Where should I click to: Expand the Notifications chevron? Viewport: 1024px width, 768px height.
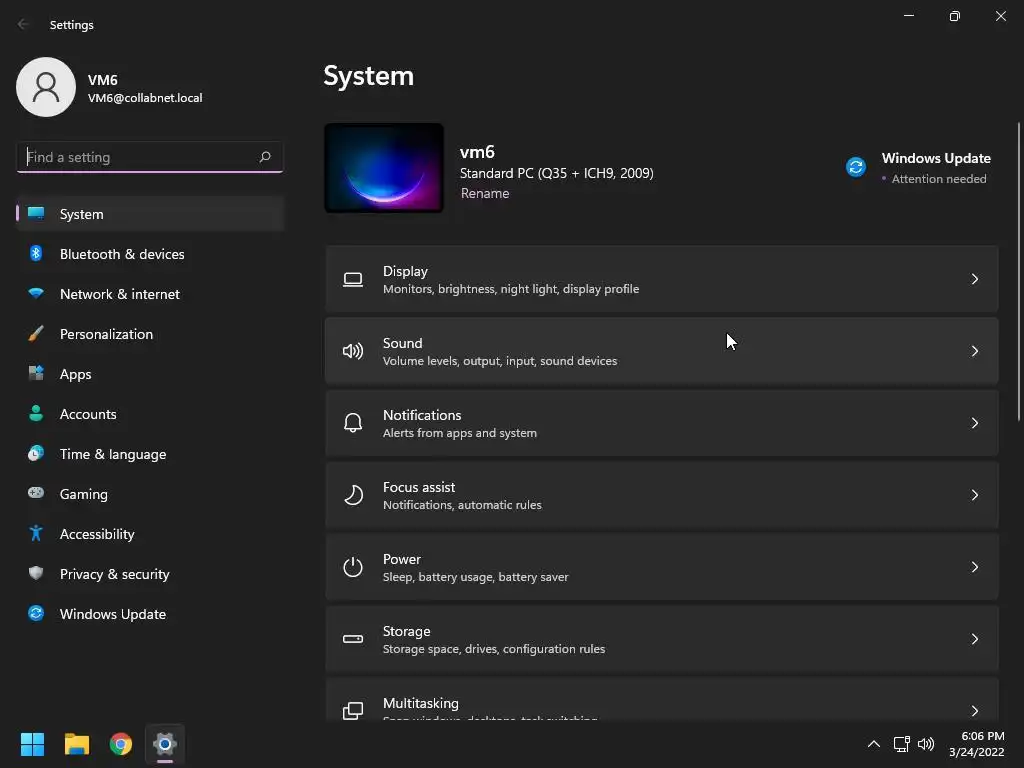pos(974,423)
